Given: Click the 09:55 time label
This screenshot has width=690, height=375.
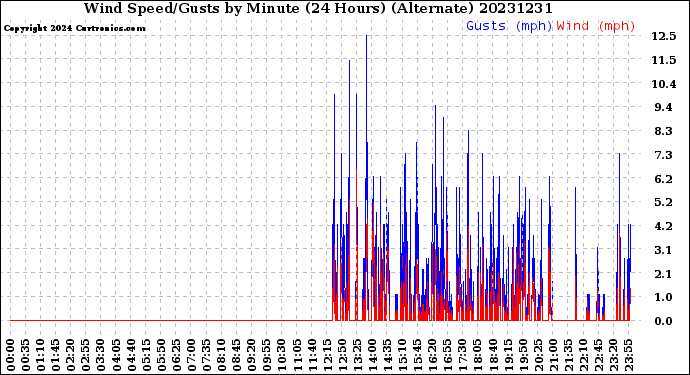Looking at the screenshot, I should [267, 355].
